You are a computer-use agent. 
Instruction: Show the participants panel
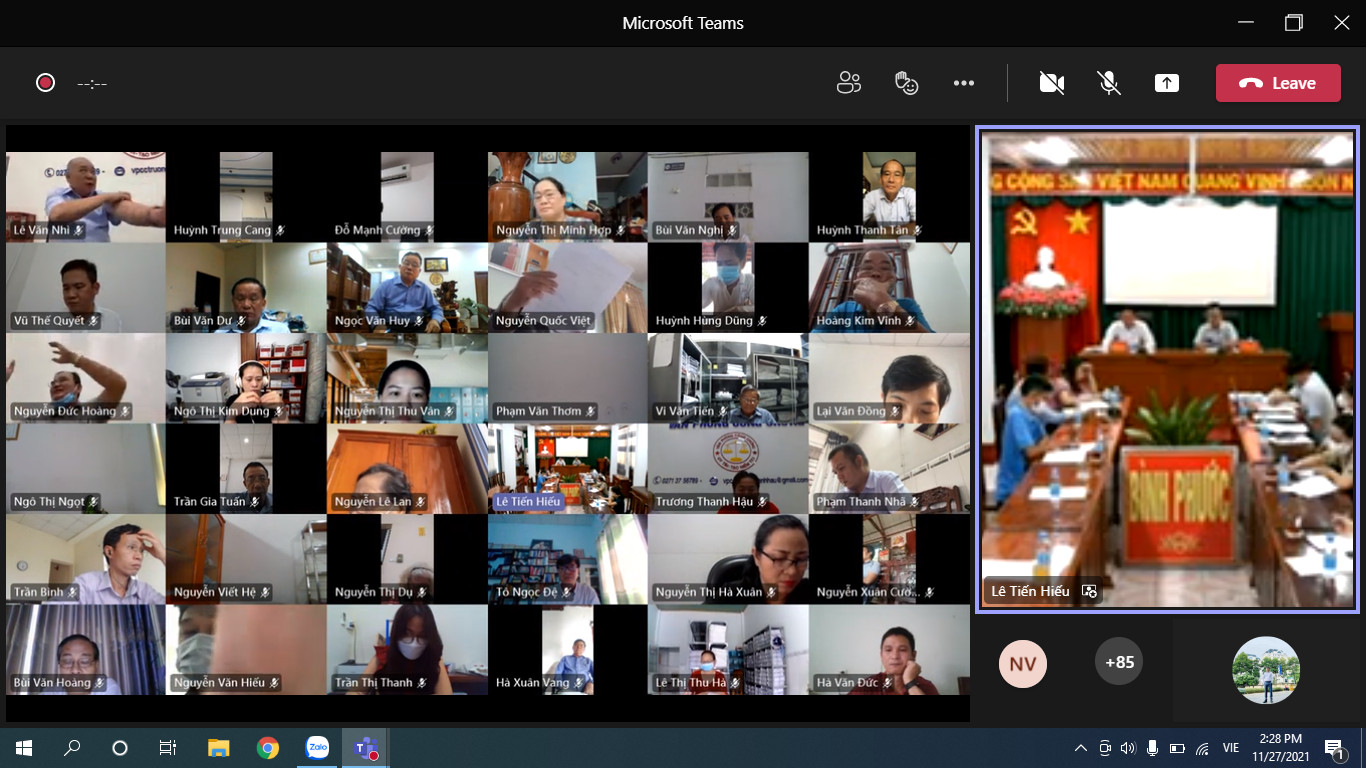tap(848, 83)
